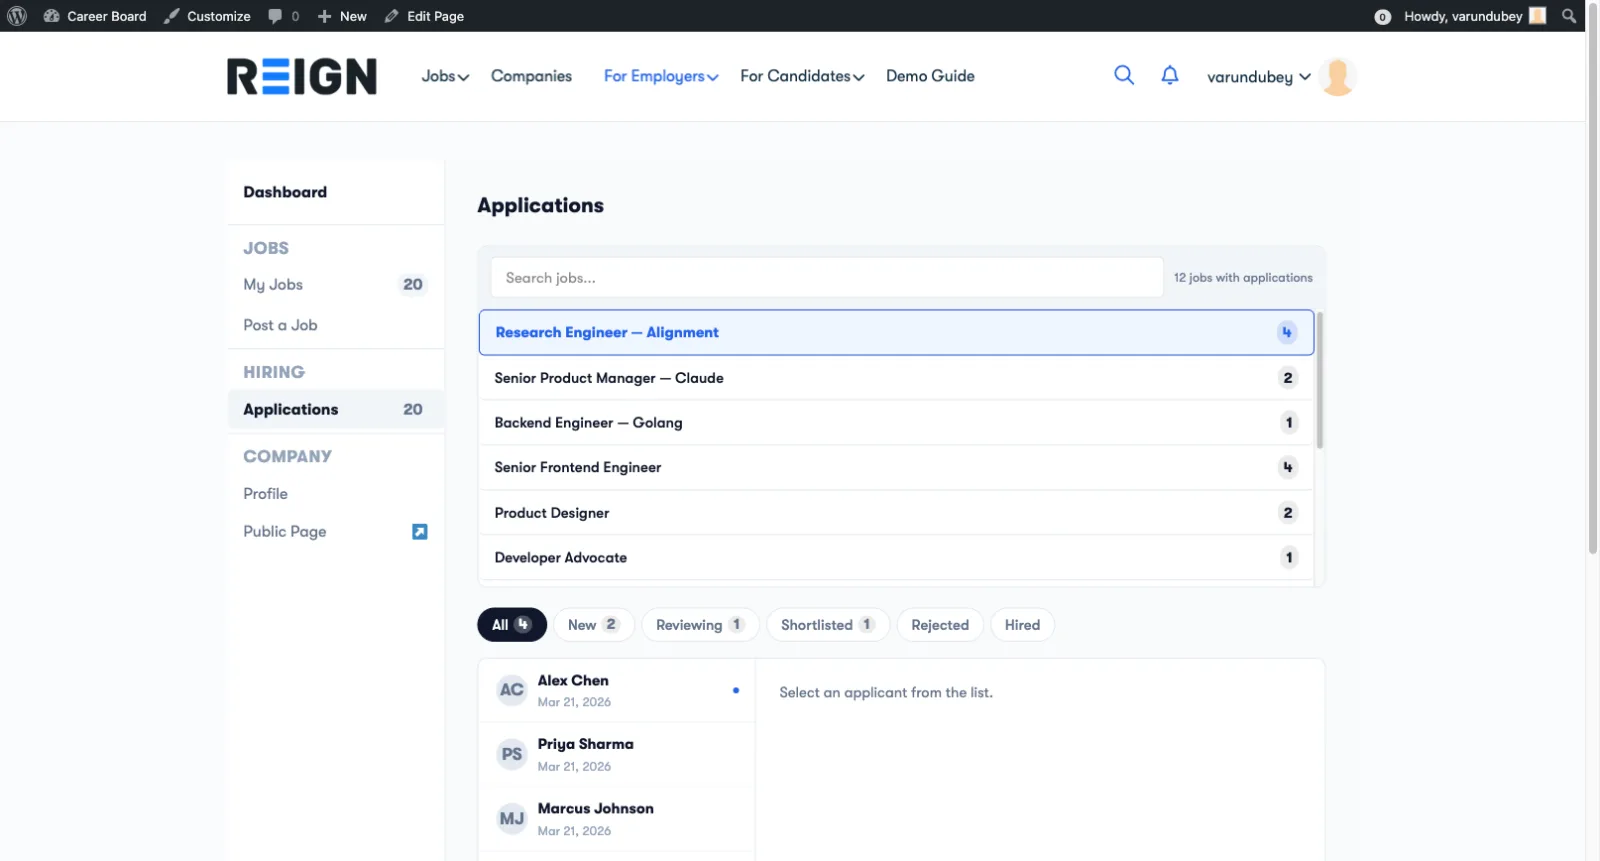View pending comments in admin bar
Image resolution: width=1600 pixels, height=861 pixels.
[x=284, y=16]
